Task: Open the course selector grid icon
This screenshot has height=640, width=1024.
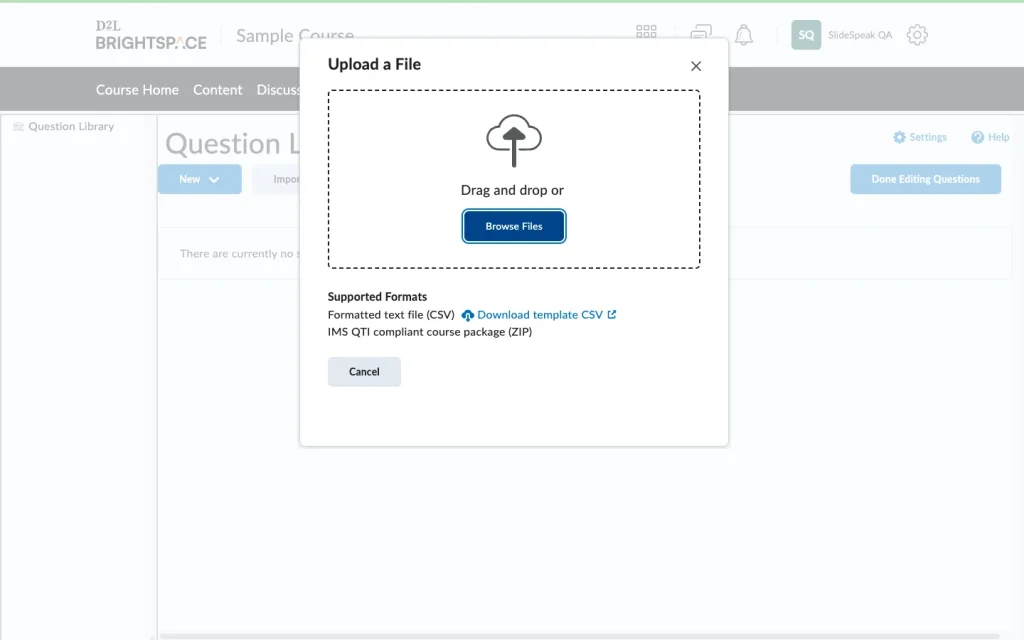Action: click(x=646, y=32)
